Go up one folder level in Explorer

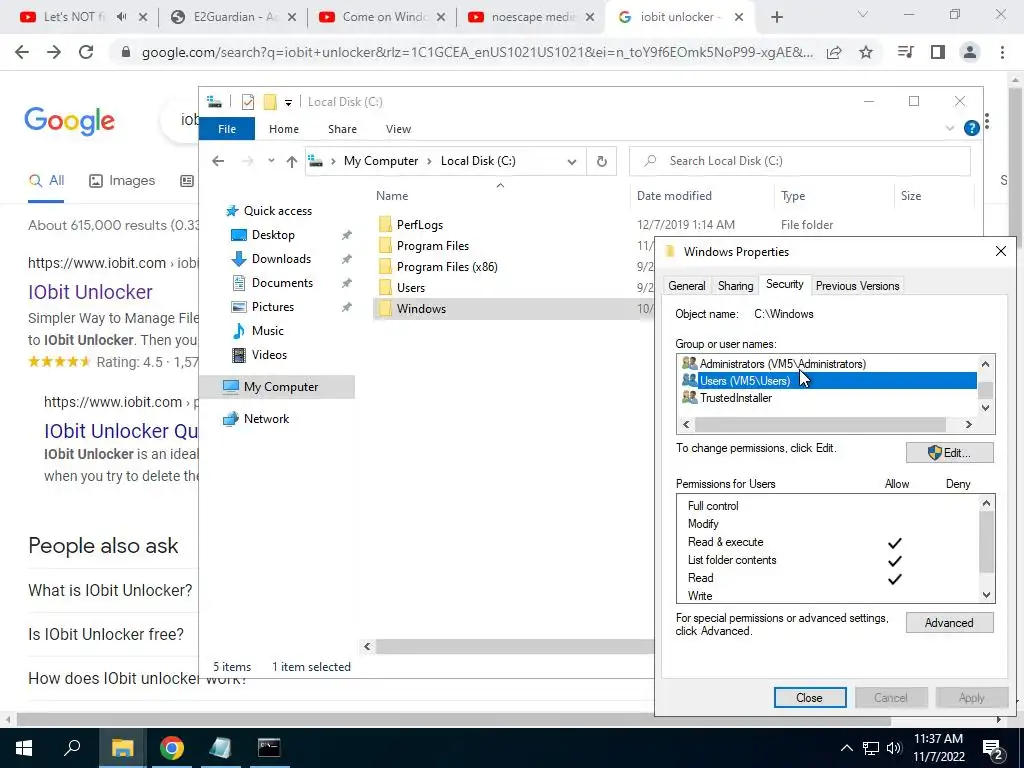292,161
